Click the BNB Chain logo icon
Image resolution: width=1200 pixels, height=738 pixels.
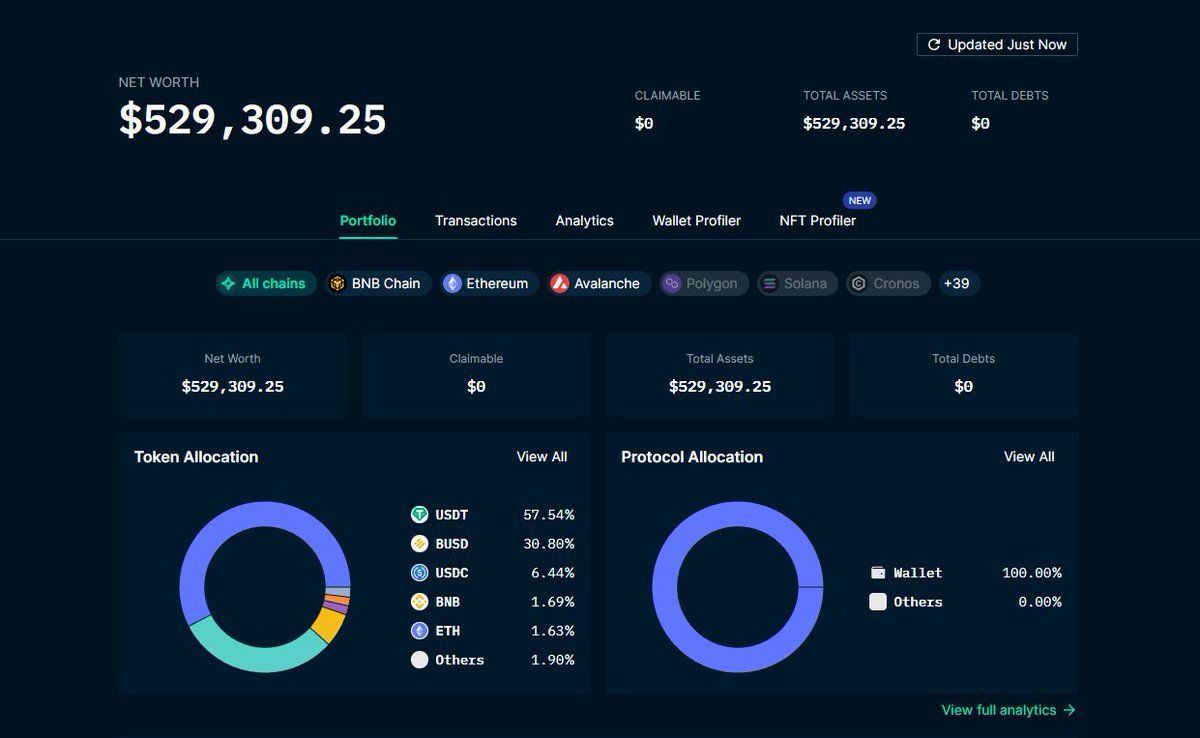(x=338, y=284)
